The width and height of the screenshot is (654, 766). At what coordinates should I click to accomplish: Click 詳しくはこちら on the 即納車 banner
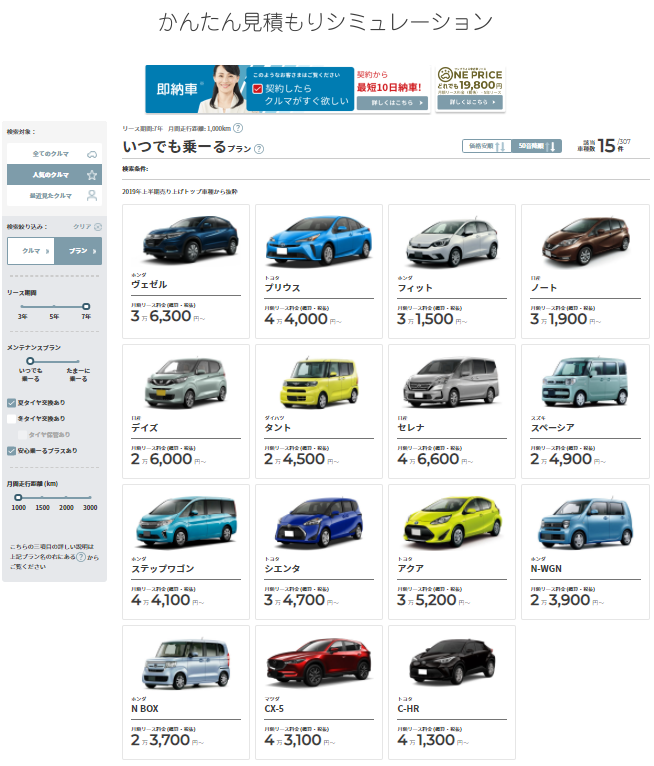[393, 103]
